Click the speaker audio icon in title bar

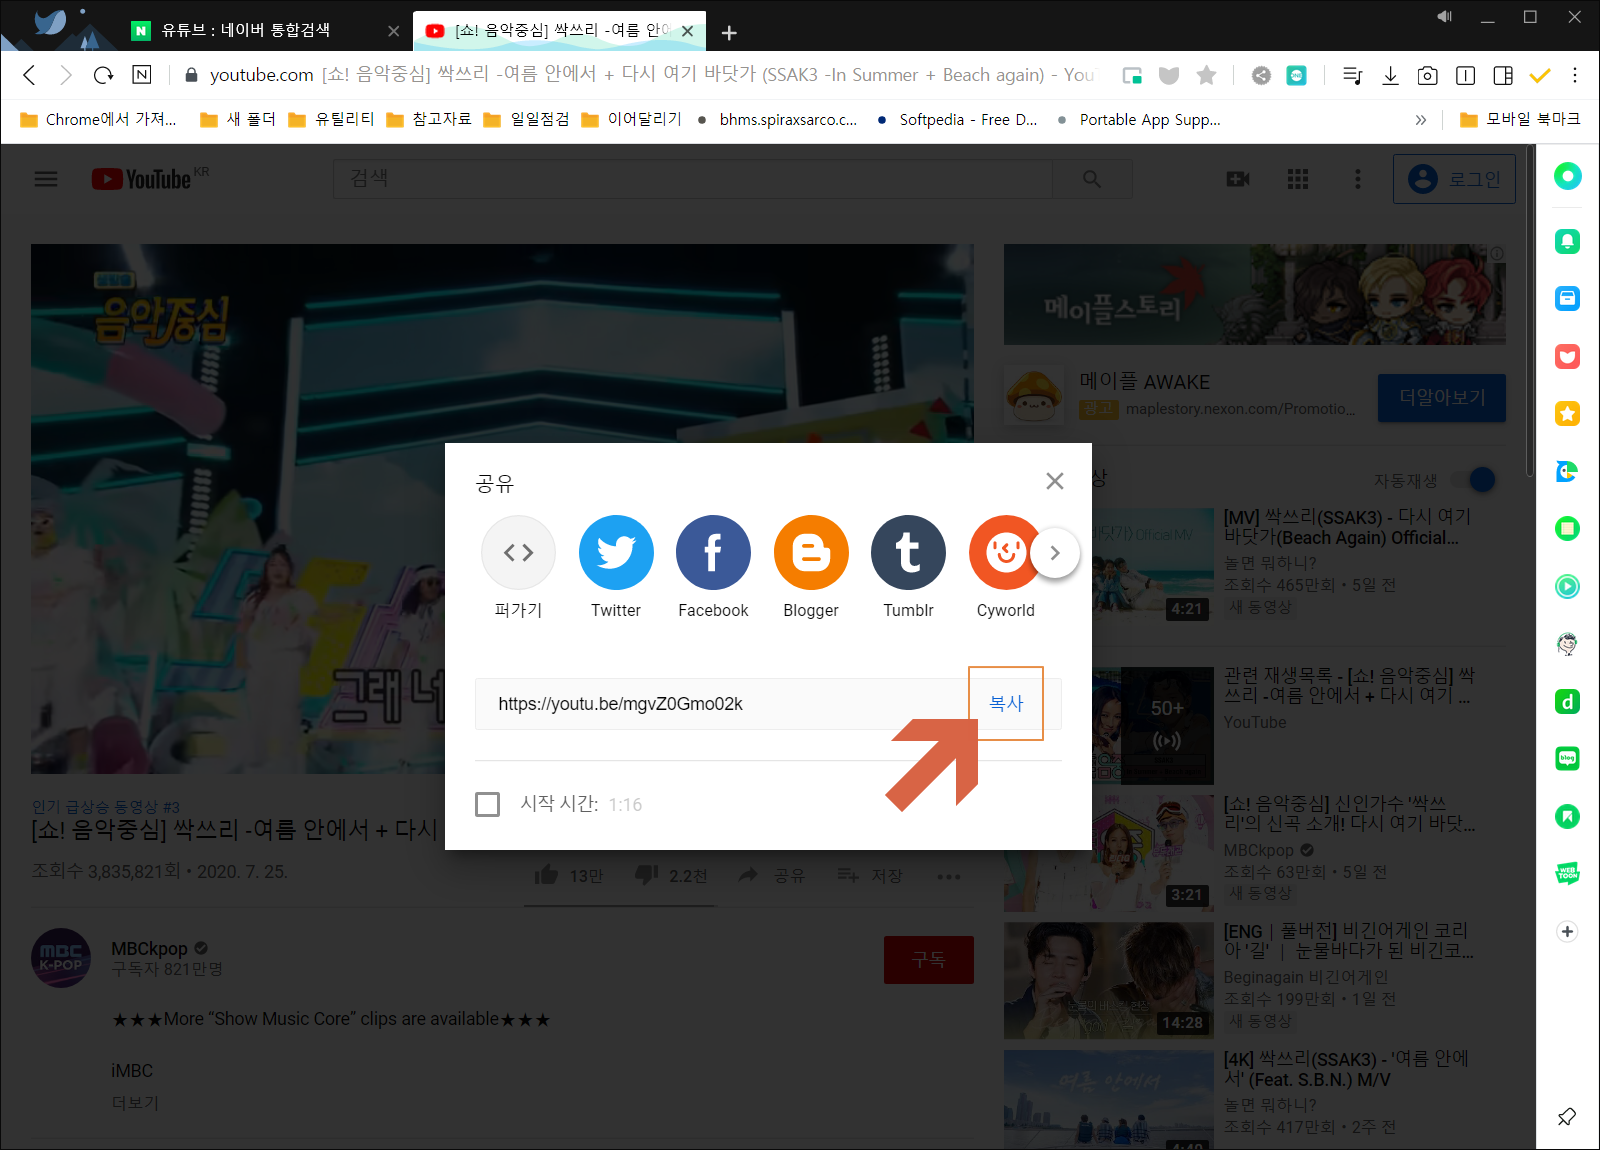(1445, 16)
